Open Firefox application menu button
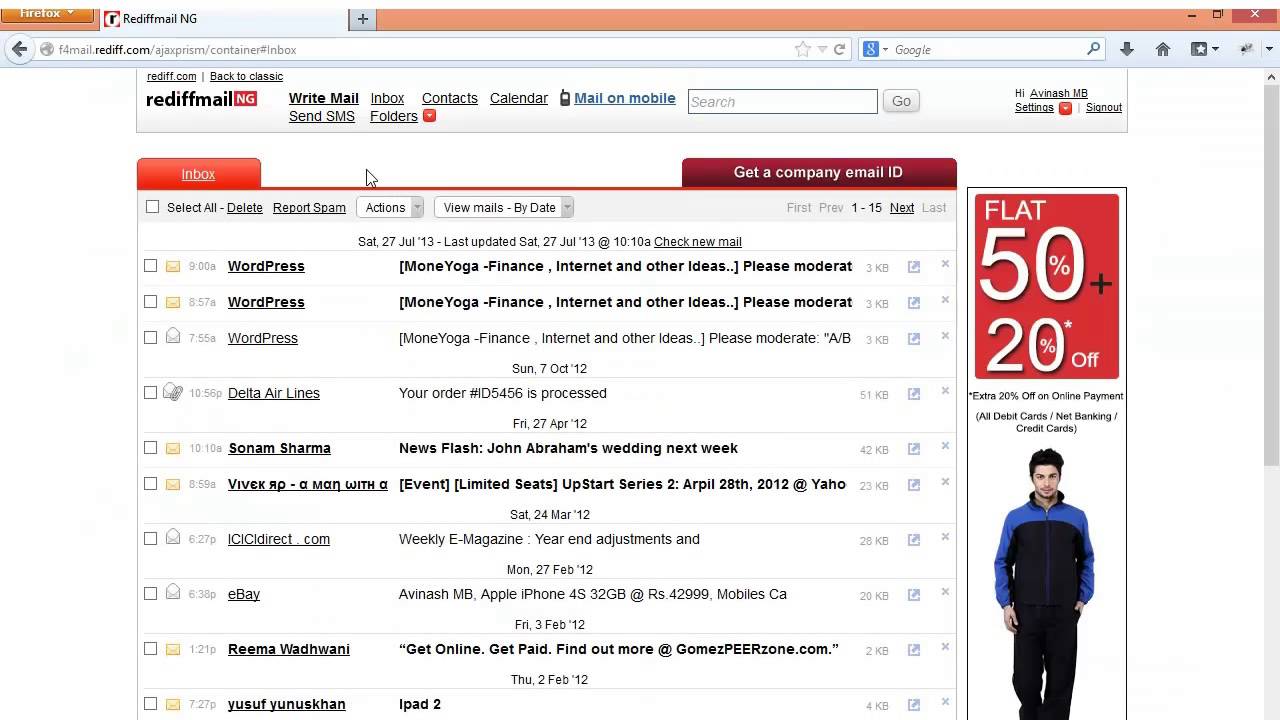This screenshot has height=720, width=1280. click(47, 14)
